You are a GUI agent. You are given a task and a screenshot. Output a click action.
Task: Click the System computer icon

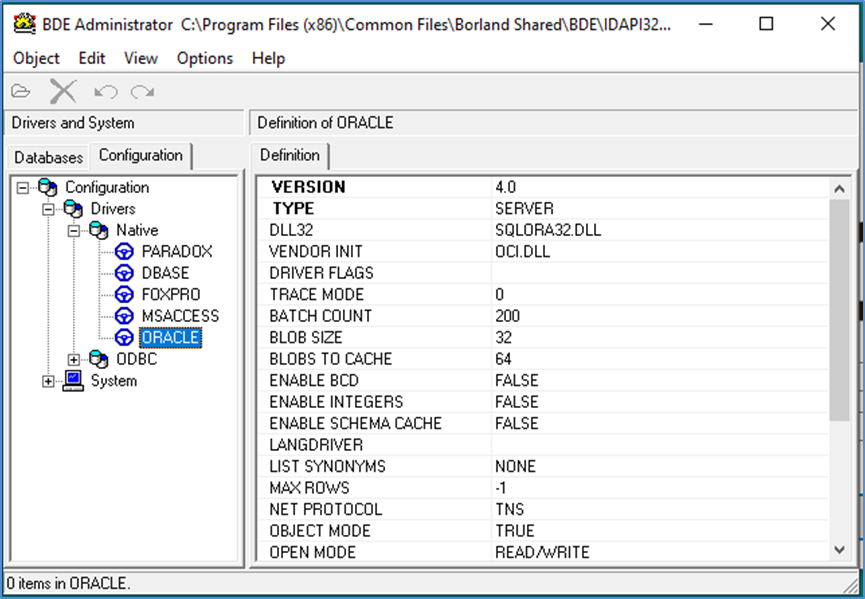tap(73, 381)
